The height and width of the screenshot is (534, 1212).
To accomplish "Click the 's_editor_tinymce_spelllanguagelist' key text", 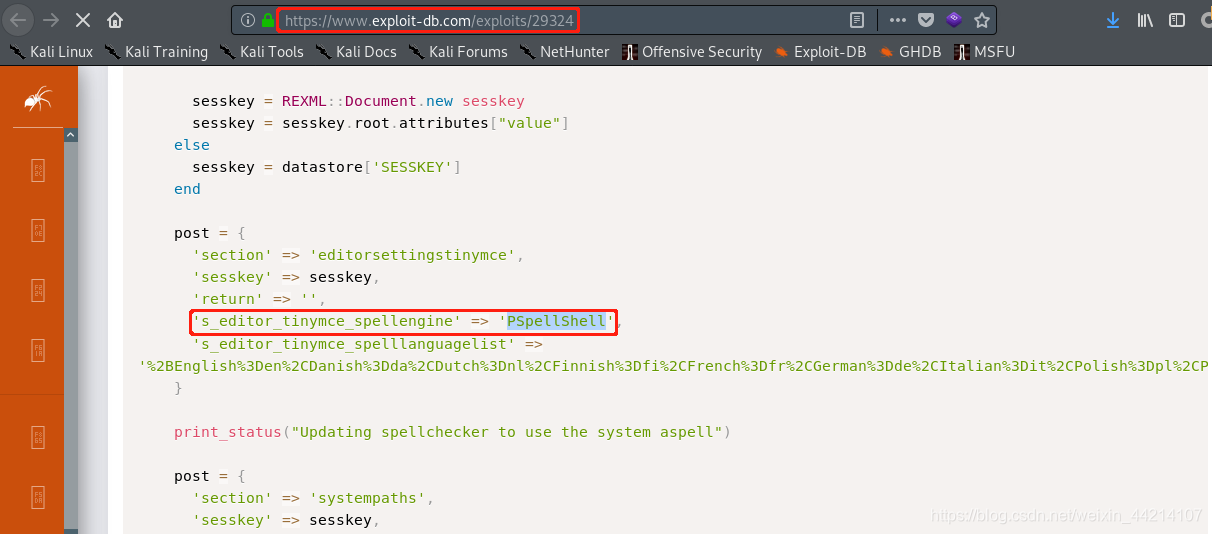I will [355, 343].
